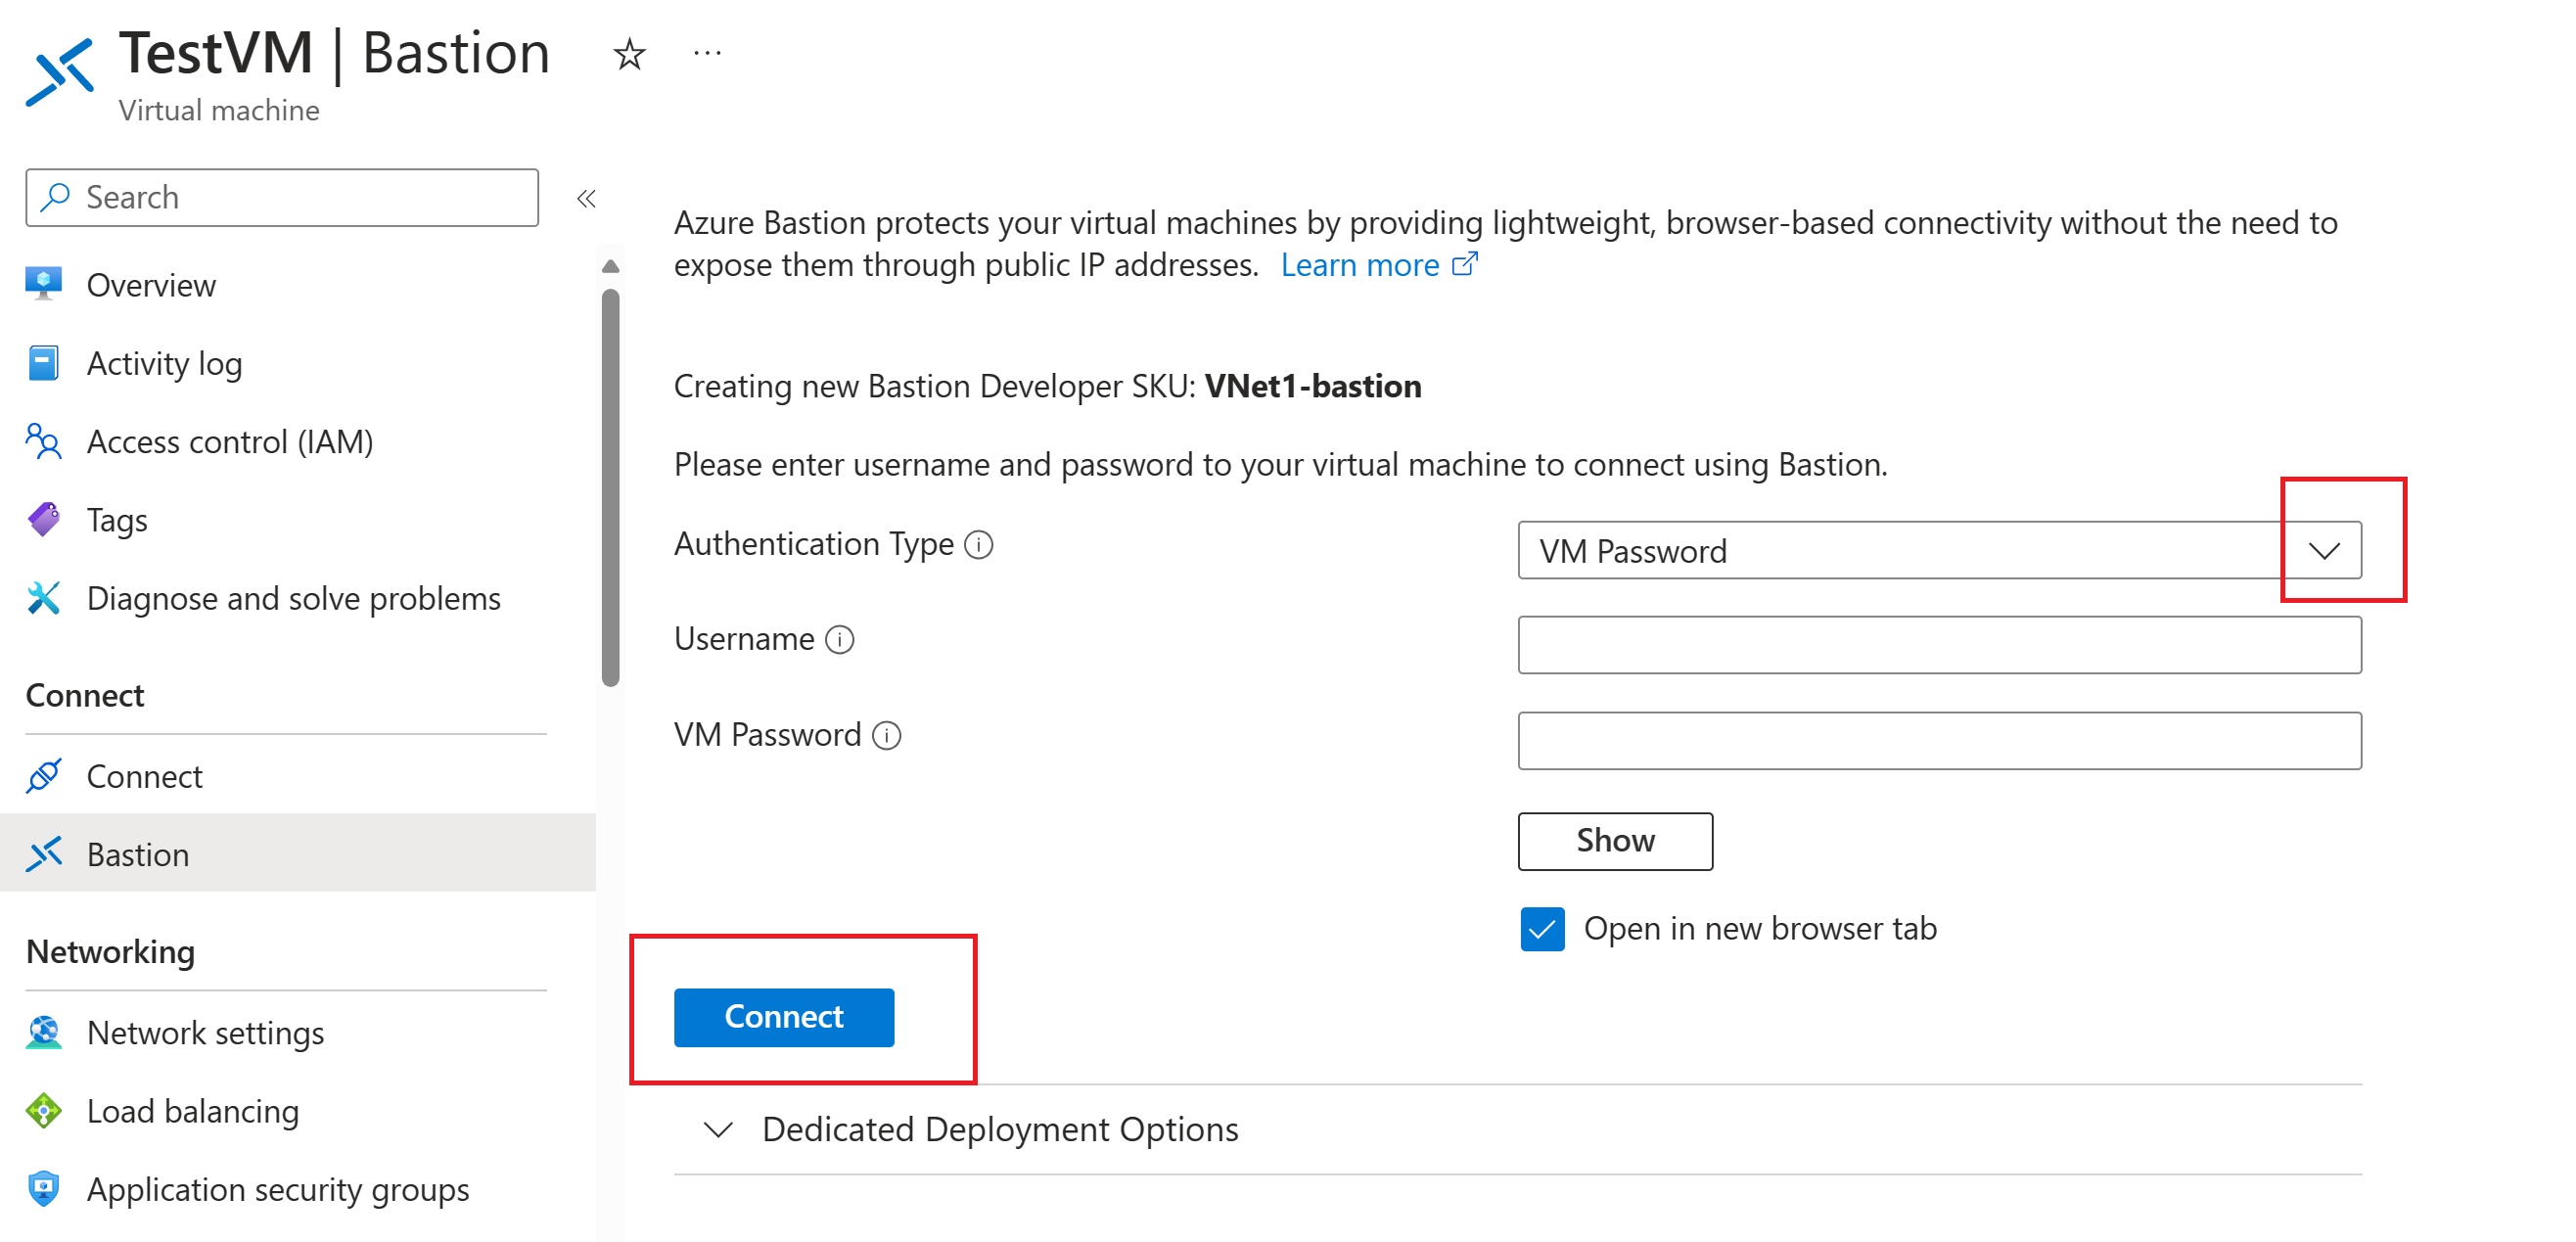Image resolution: width=2576 pixels, height=1242 pixels.
Task: Open Access control (IAM) people icon
Action: click(x=43, y=441)
